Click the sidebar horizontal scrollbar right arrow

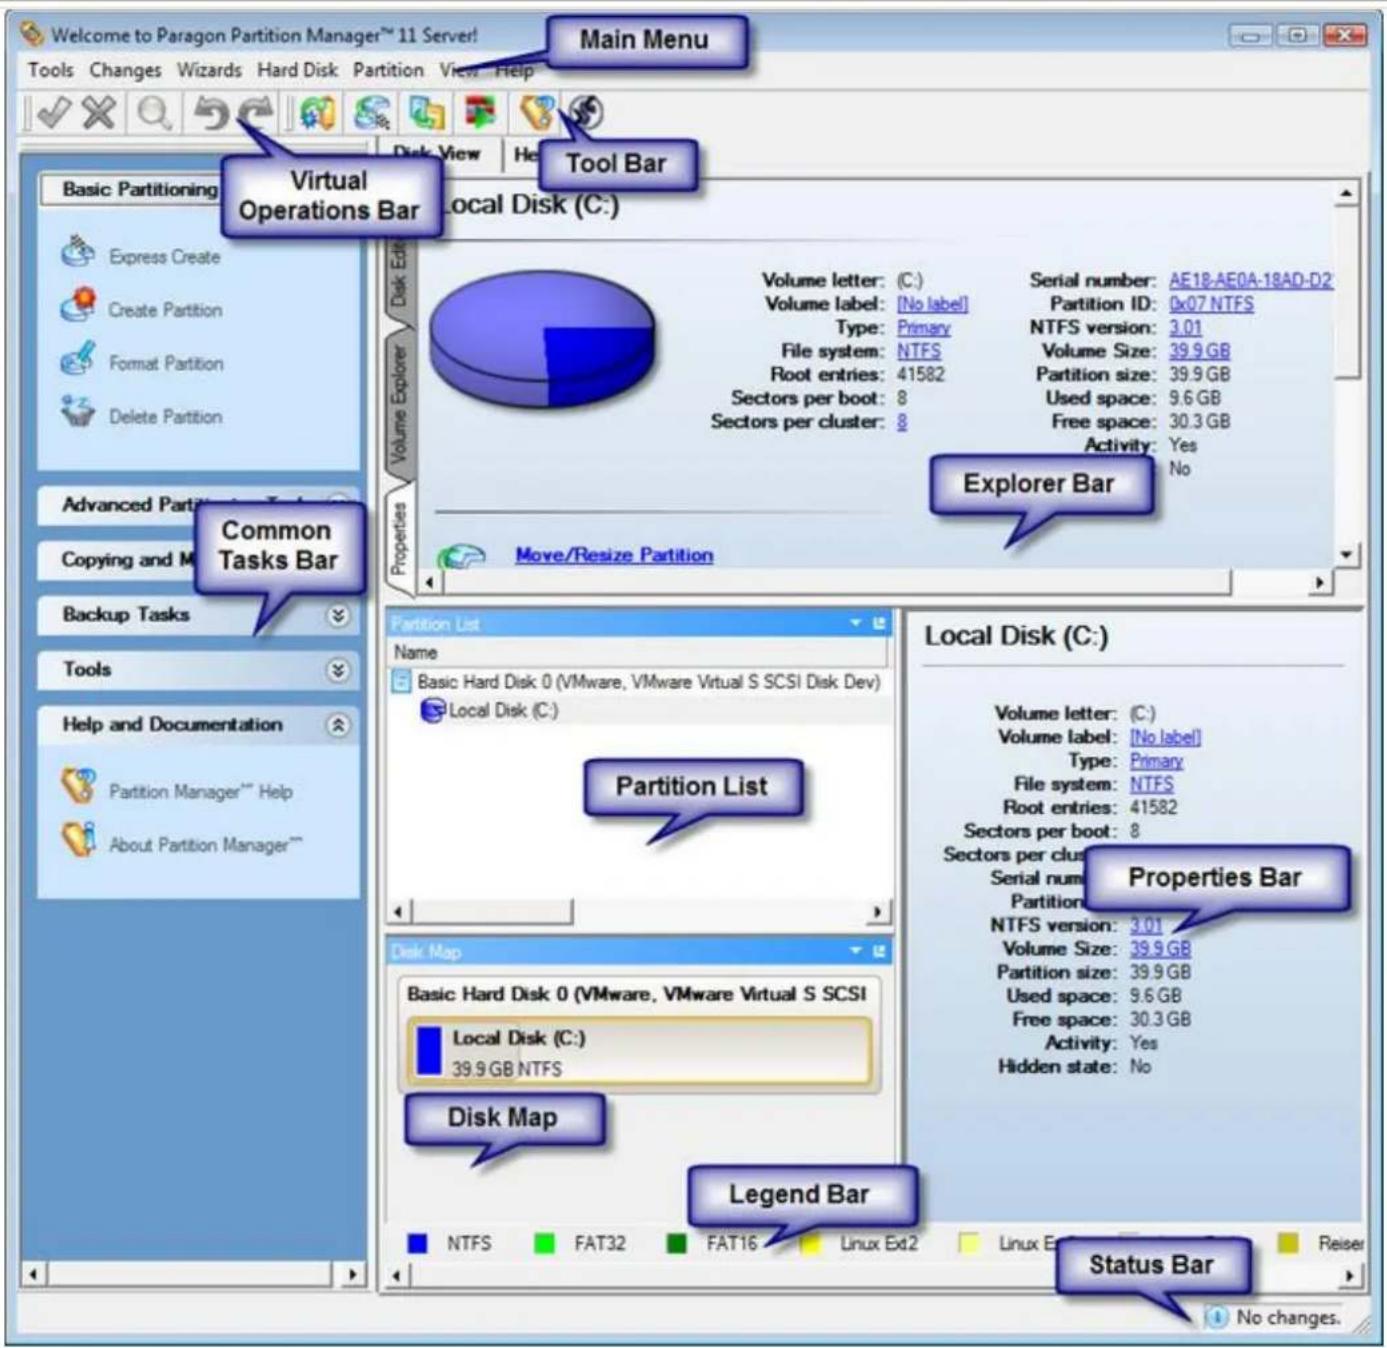click(352, 1274)
